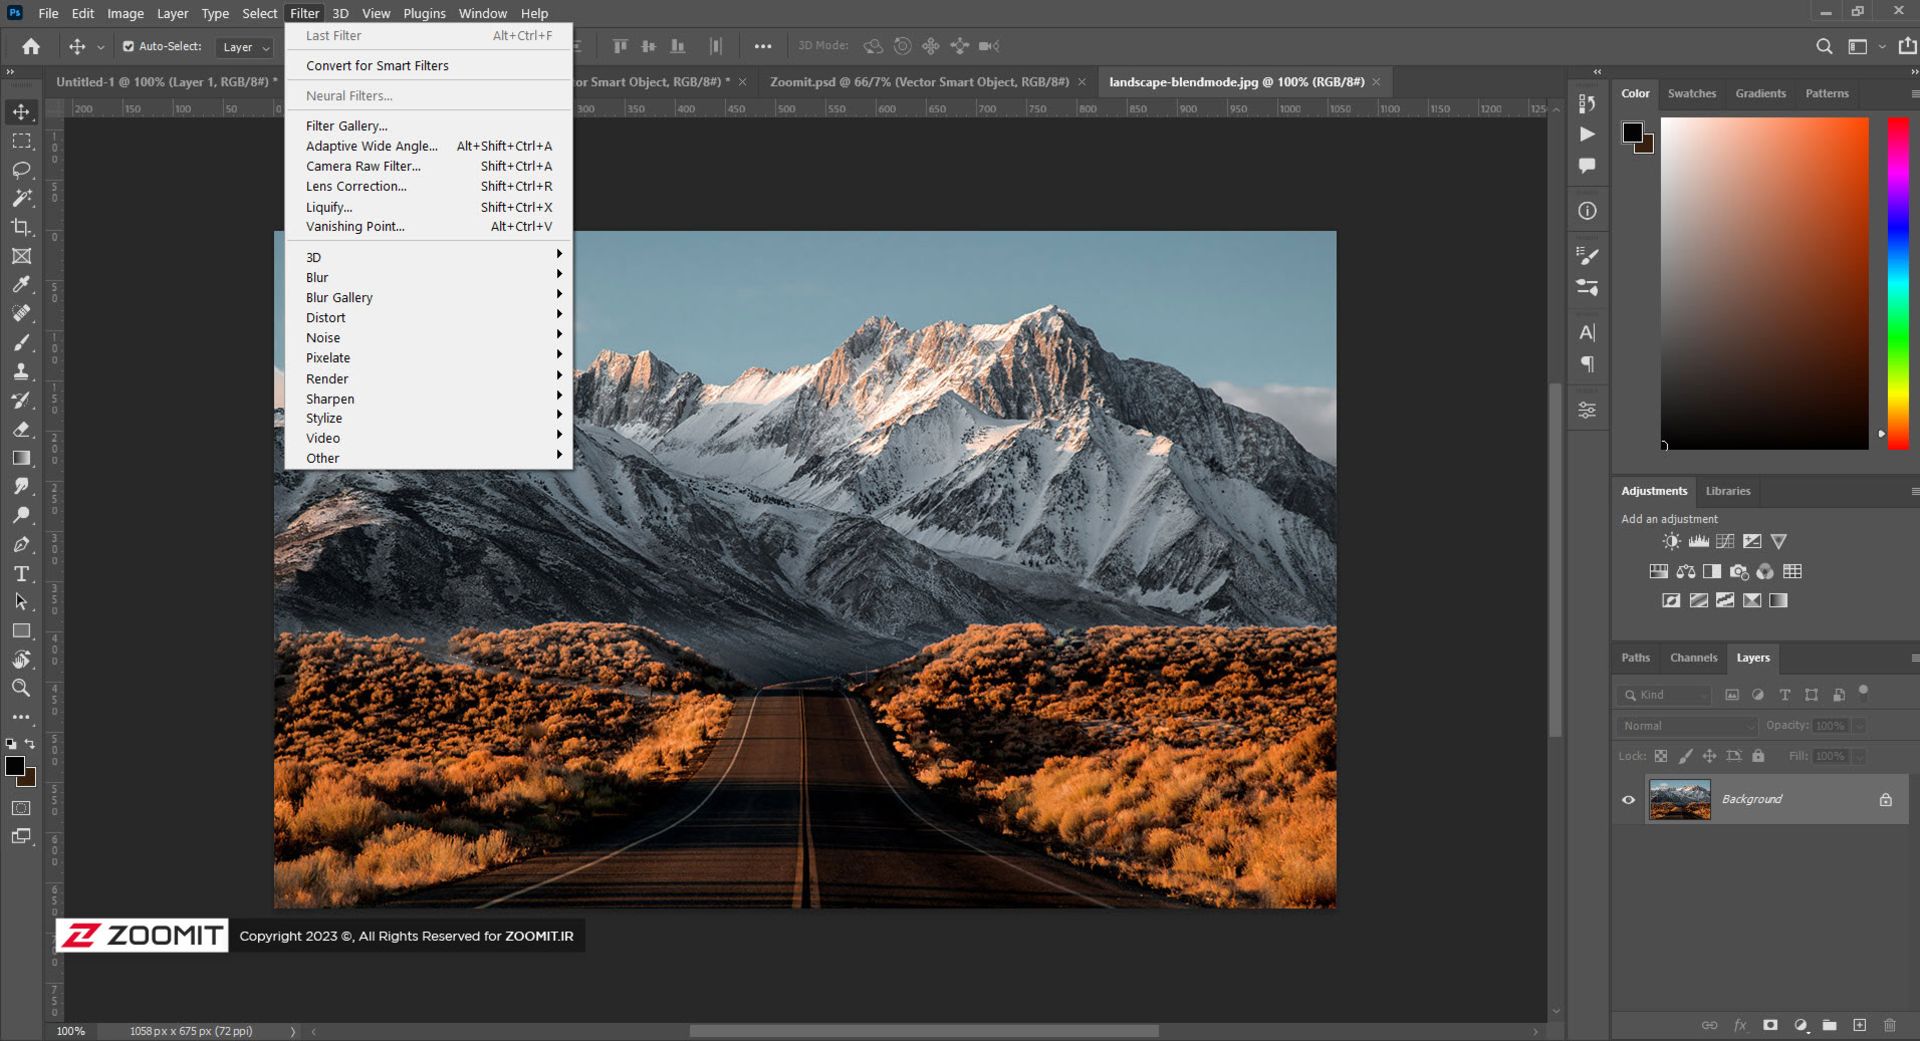
Task: Select the Zoom tool in toolbar
Action: (x=21, y=688)
